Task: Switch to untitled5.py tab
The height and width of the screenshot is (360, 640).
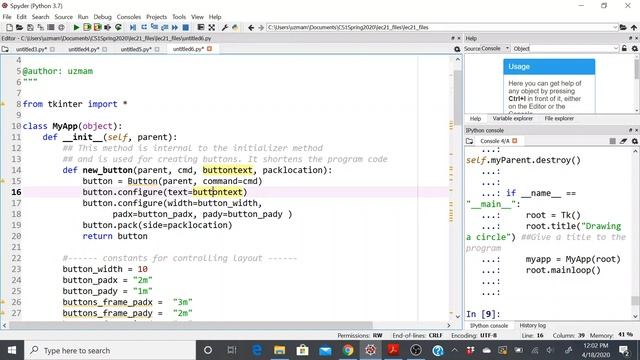Action: [136, 49]
